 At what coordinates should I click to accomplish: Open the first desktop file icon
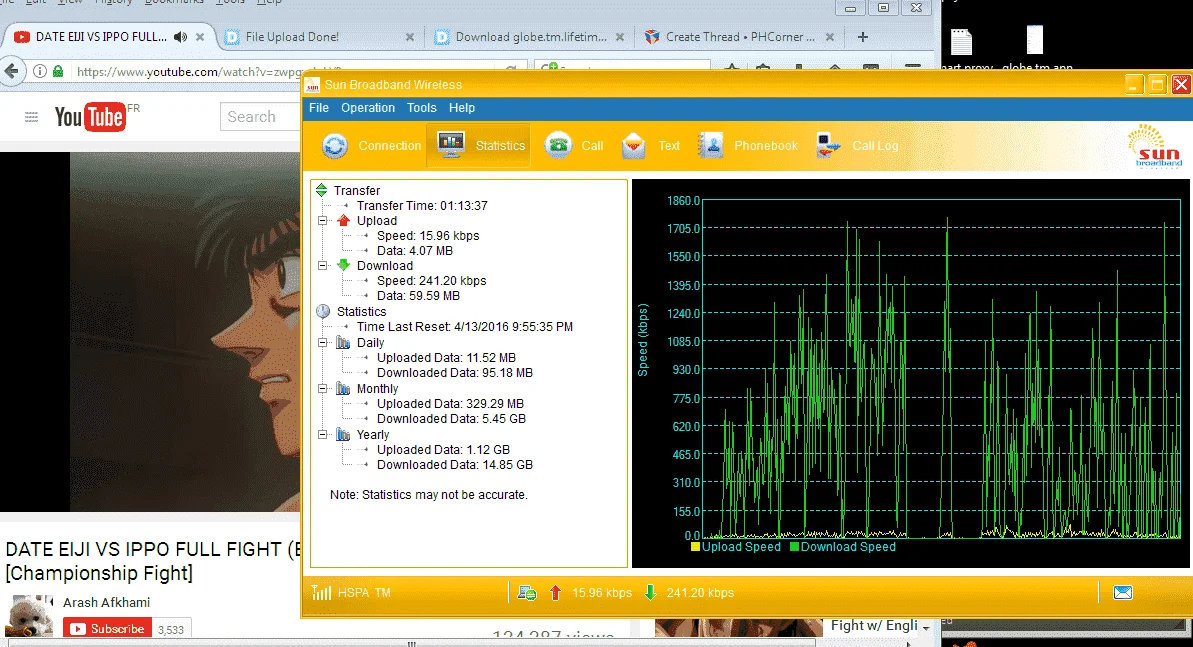click(962, 43)
